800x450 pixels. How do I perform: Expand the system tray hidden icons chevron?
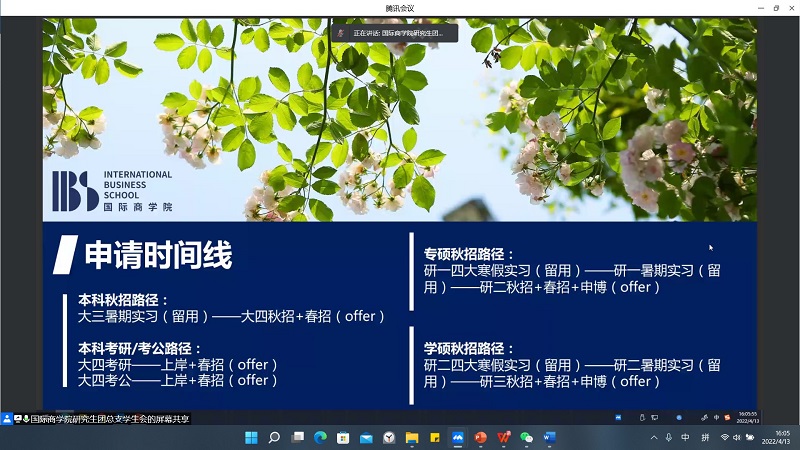tap(653, 437)
